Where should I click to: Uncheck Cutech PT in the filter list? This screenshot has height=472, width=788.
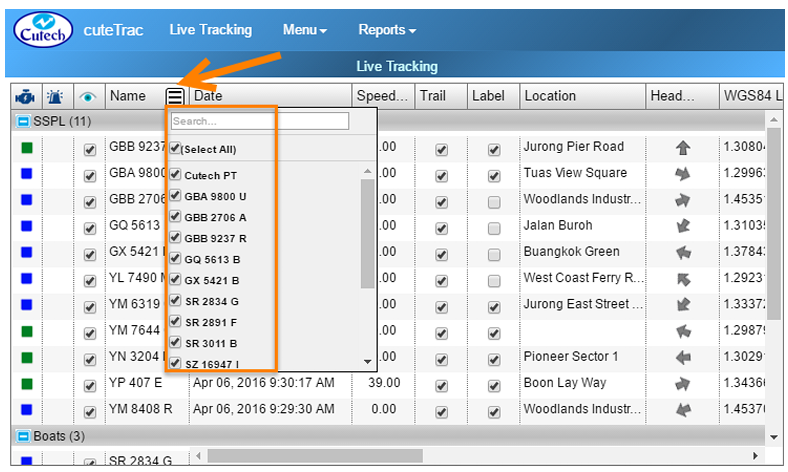click(176, 175)
